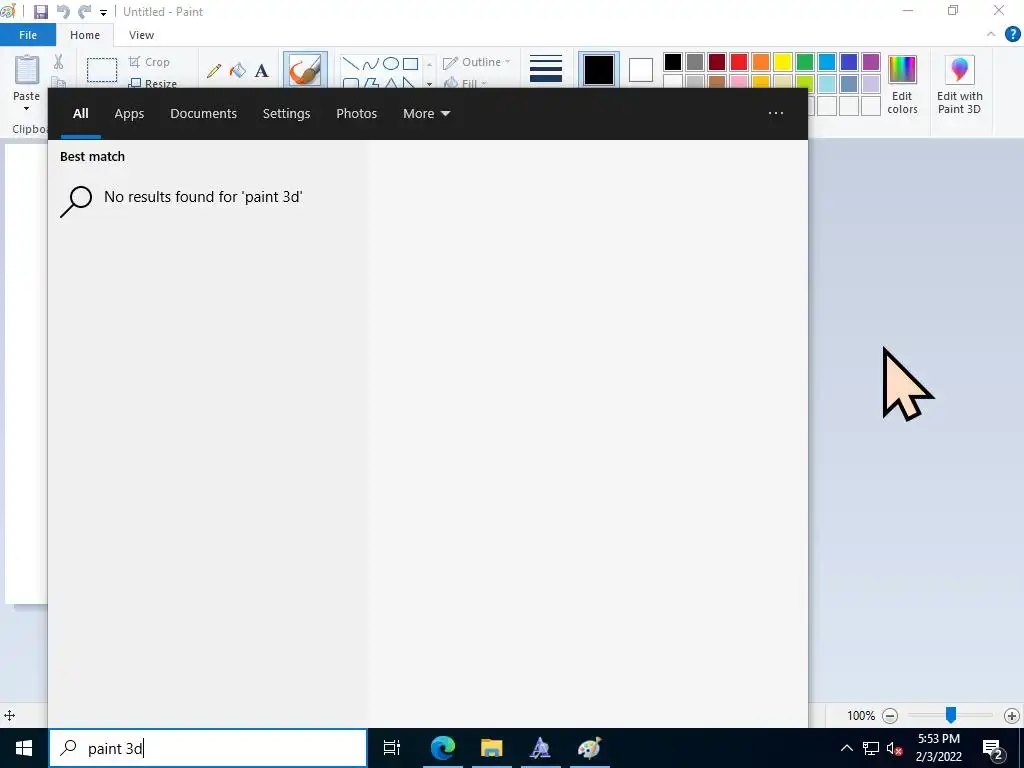Pick the rectangle shape
Screen dimensions: 1024x768
click(410, 63)
